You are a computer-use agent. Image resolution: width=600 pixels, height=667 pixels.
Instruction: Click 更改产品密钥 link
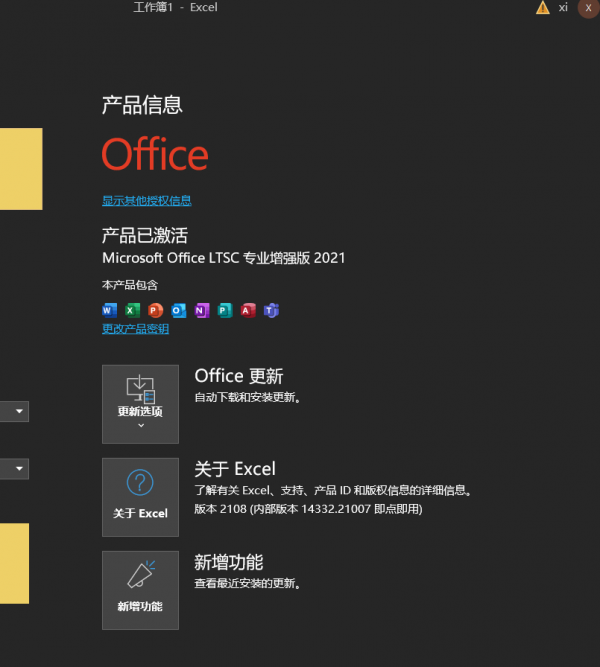pyautogui.click(x=135, y=329)
